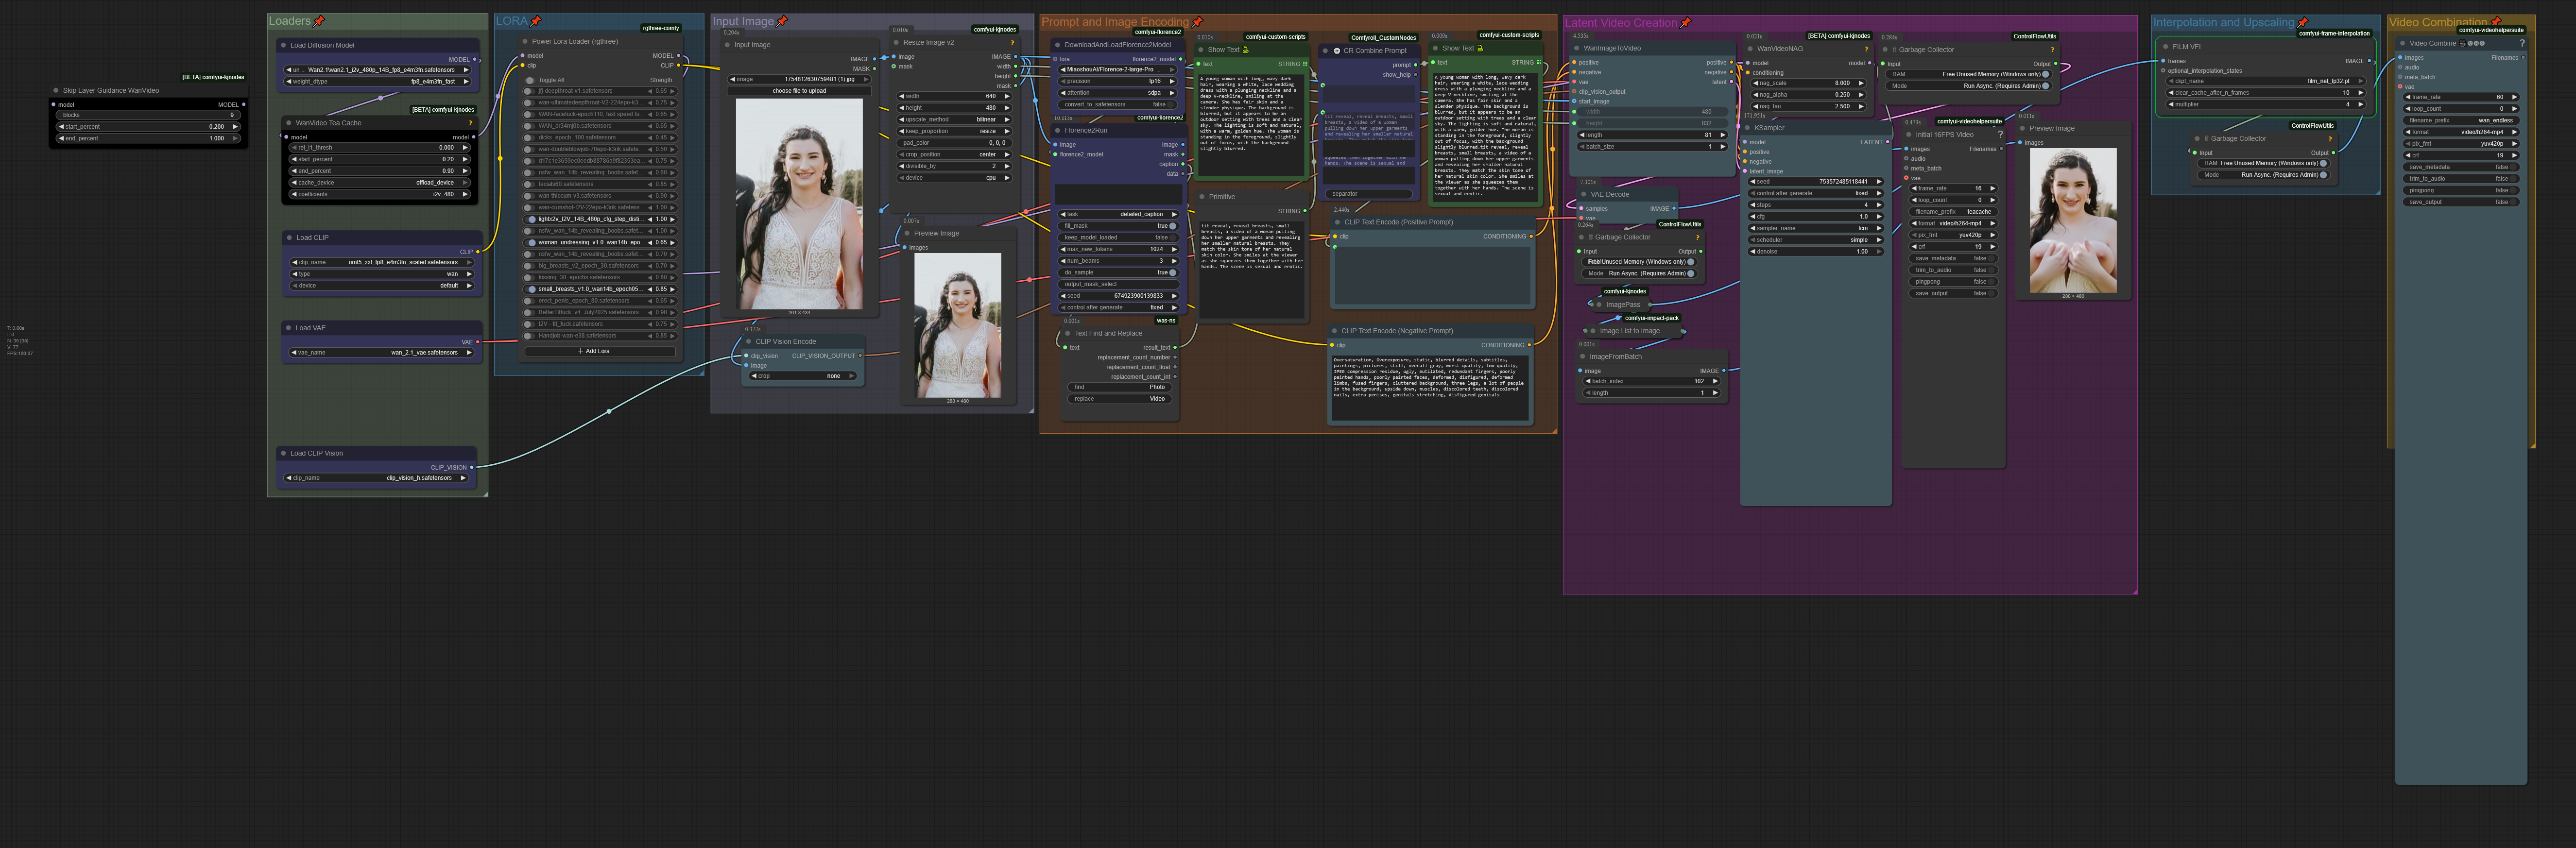This screenshot has height=848, width=2576.
Task: Increase width value in Resize Image v2
Action: pyautogui.click(x=1006, y=96)
